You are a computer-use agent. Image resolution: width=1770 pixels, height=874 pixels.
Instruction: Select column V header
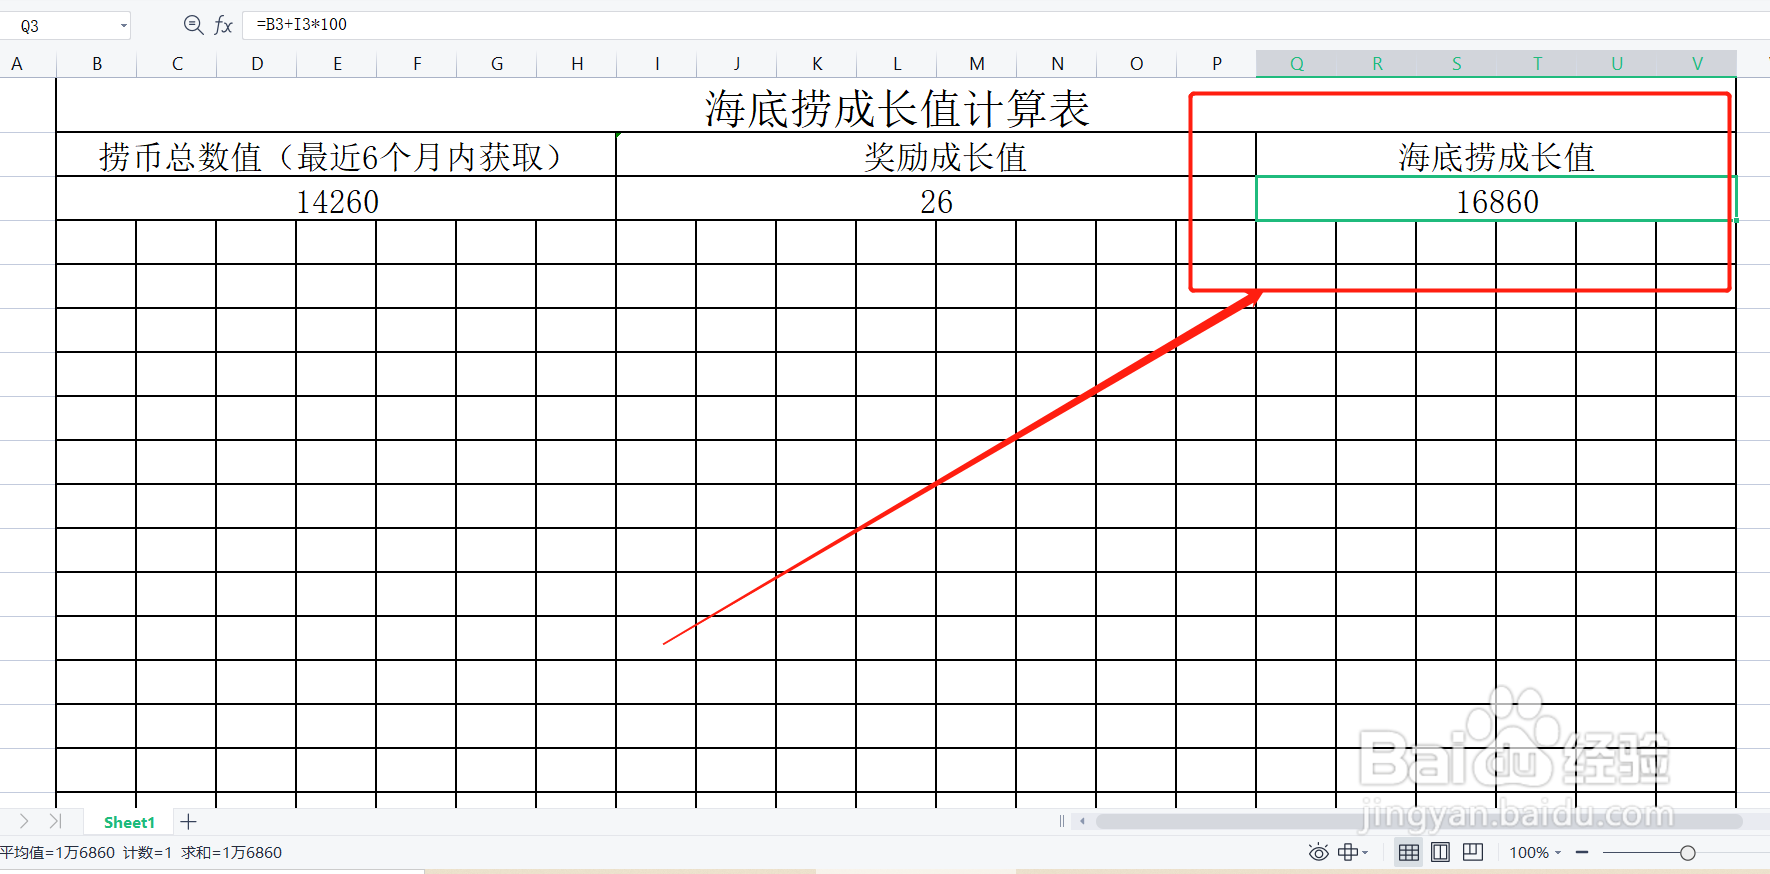click(1697, 64)
